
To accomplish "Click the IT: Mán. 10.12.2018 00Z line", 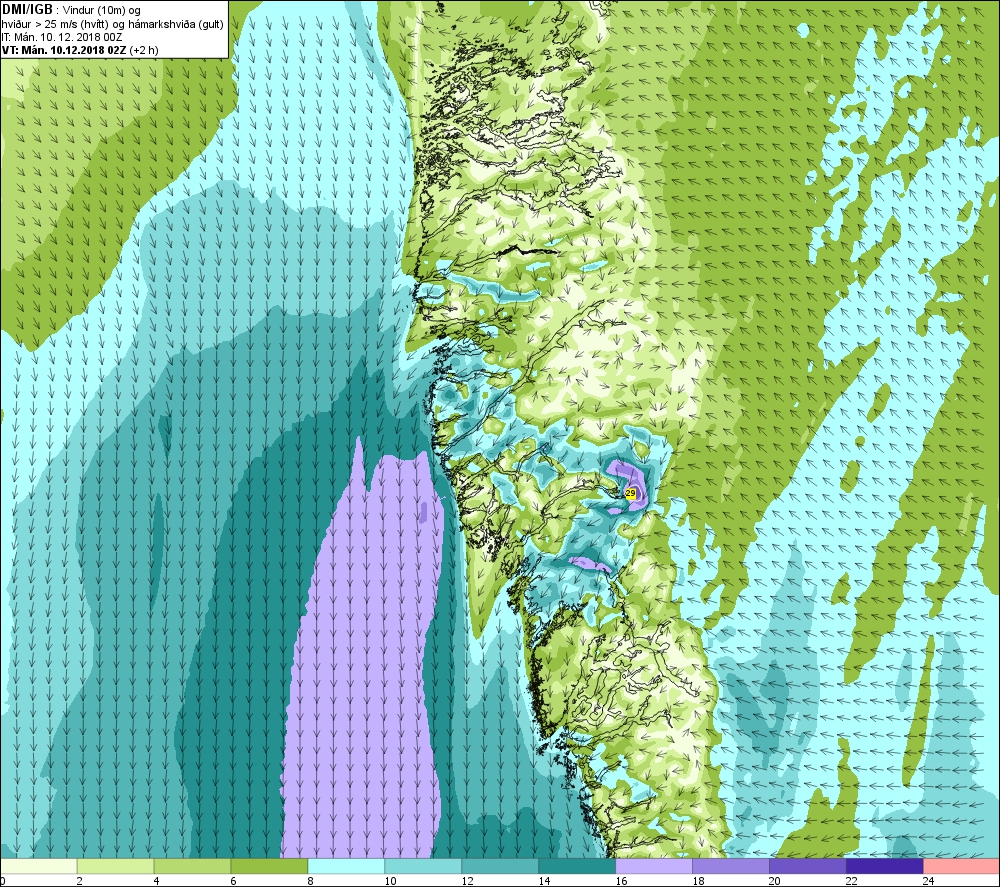I will (x=62, y=37).
